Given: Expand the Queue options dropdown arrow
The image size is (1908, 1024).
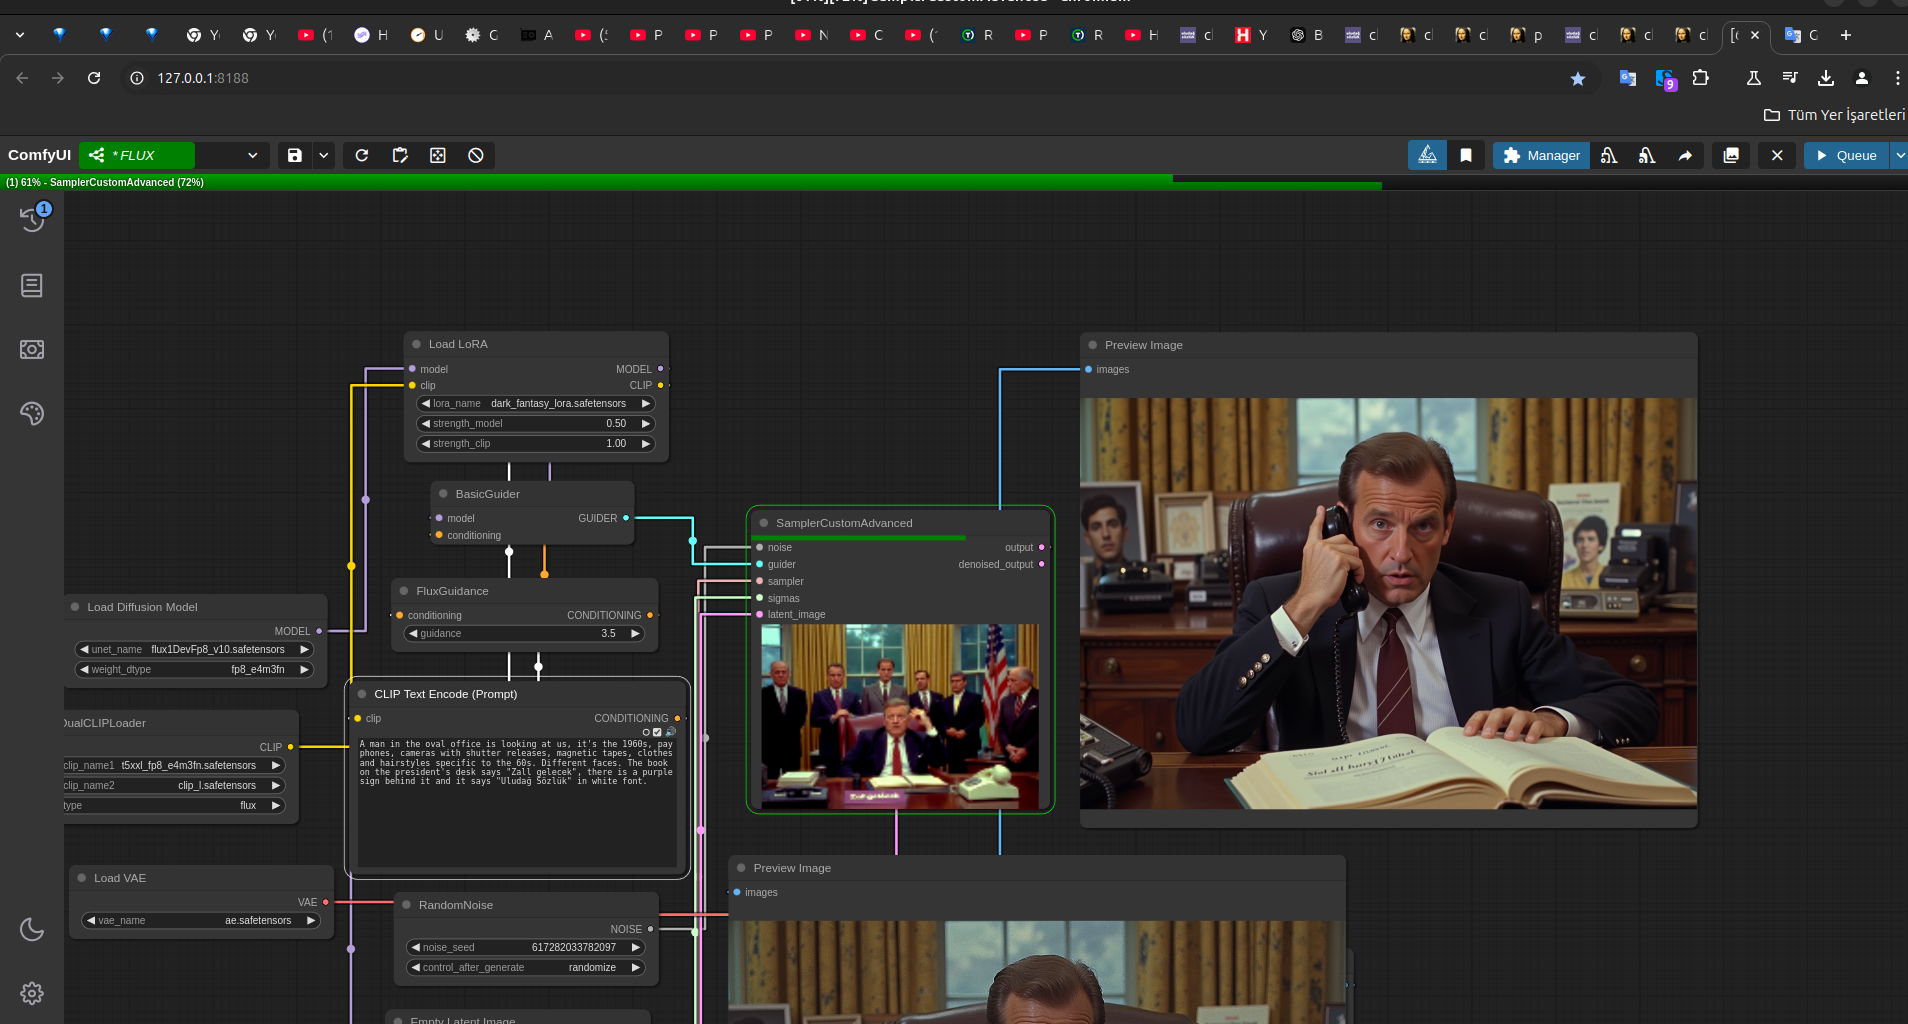Looking at the screenshot, I should (x=1899, y=155).
